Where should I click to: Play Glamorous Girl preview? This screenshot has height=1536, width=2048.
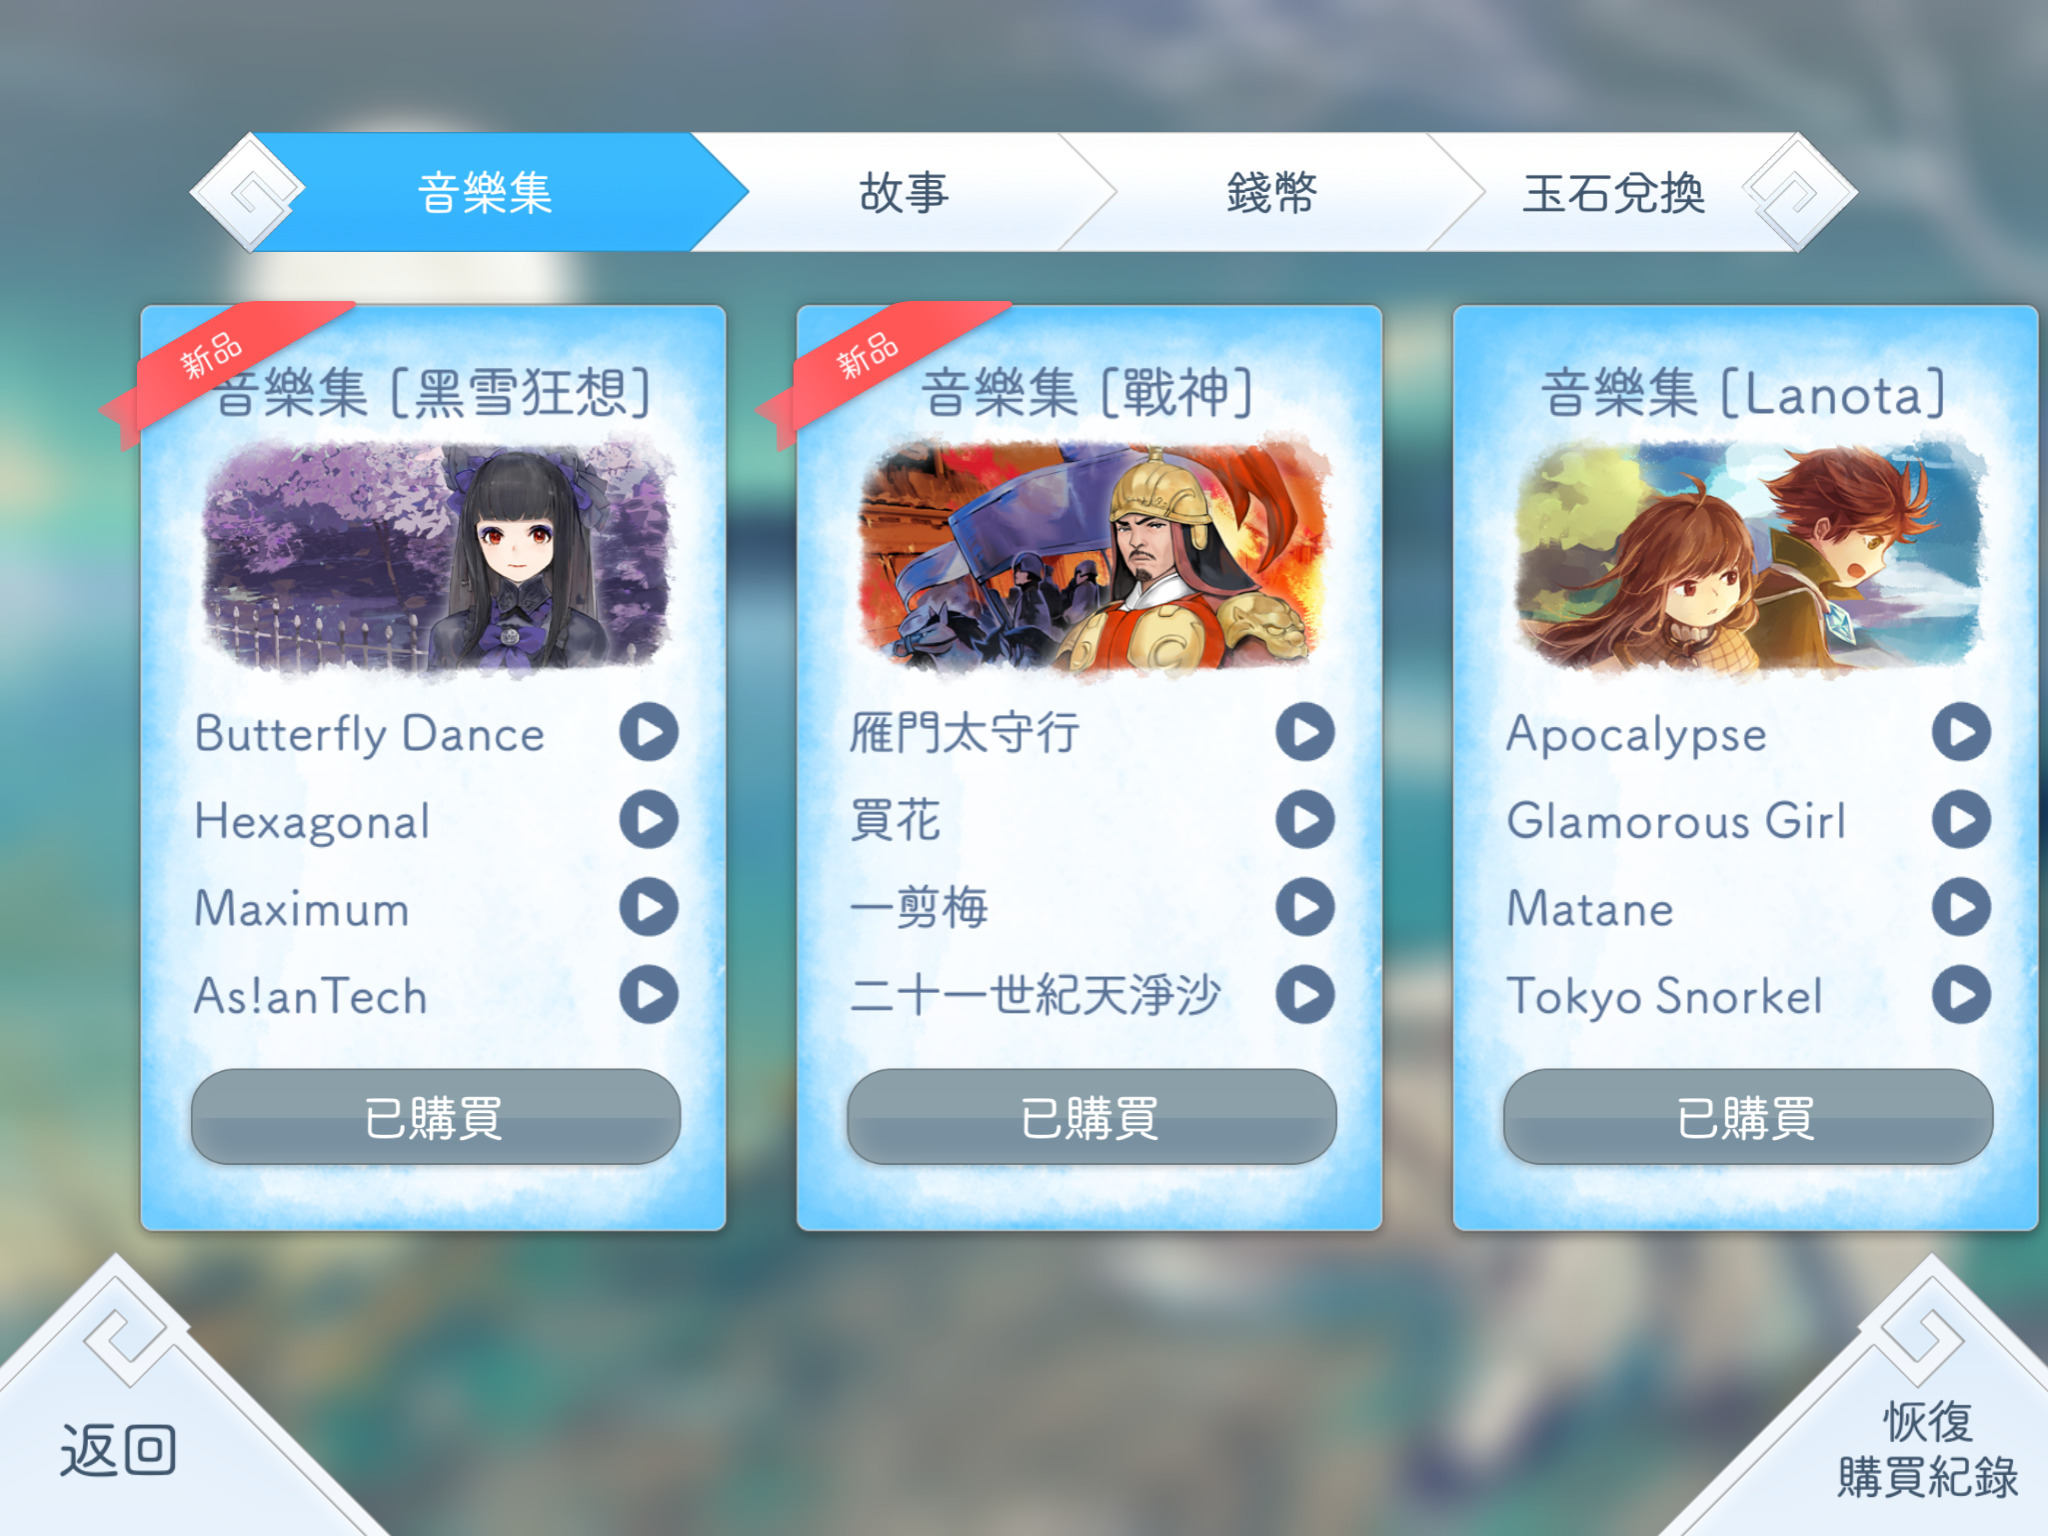tap(1961, 820)
